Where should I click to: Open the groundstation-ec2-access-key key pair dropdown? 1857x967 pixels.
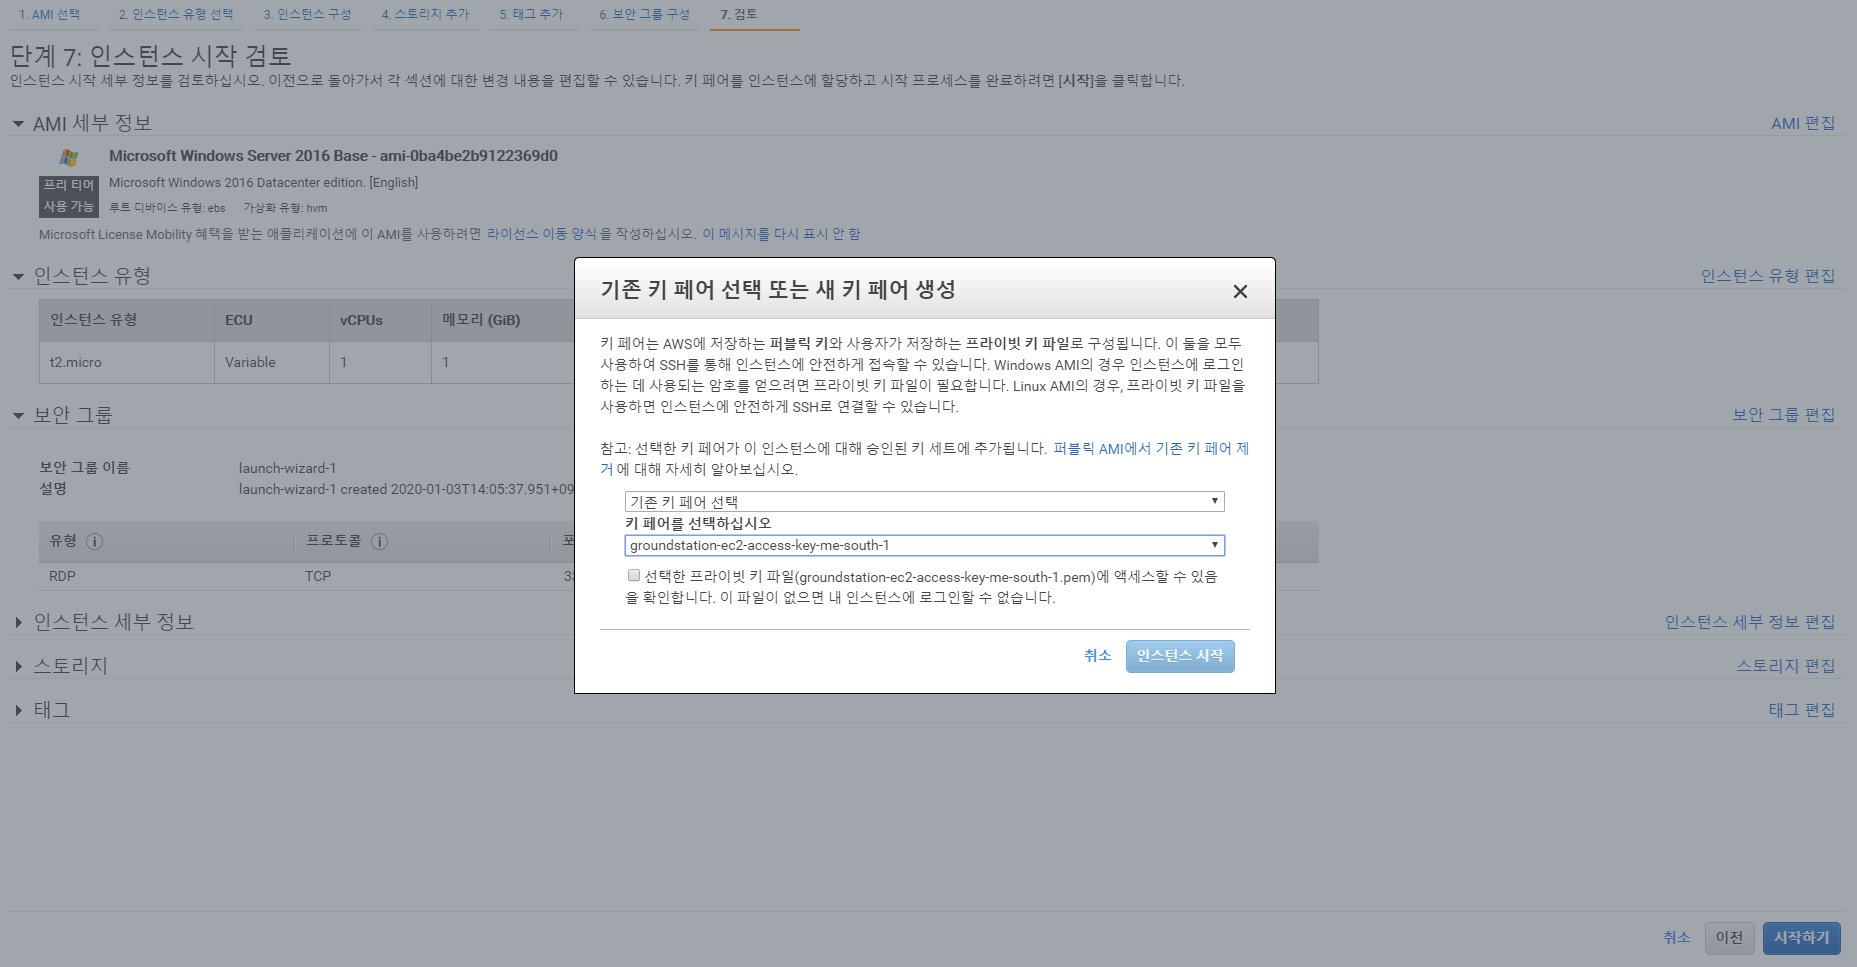[923, 545]
